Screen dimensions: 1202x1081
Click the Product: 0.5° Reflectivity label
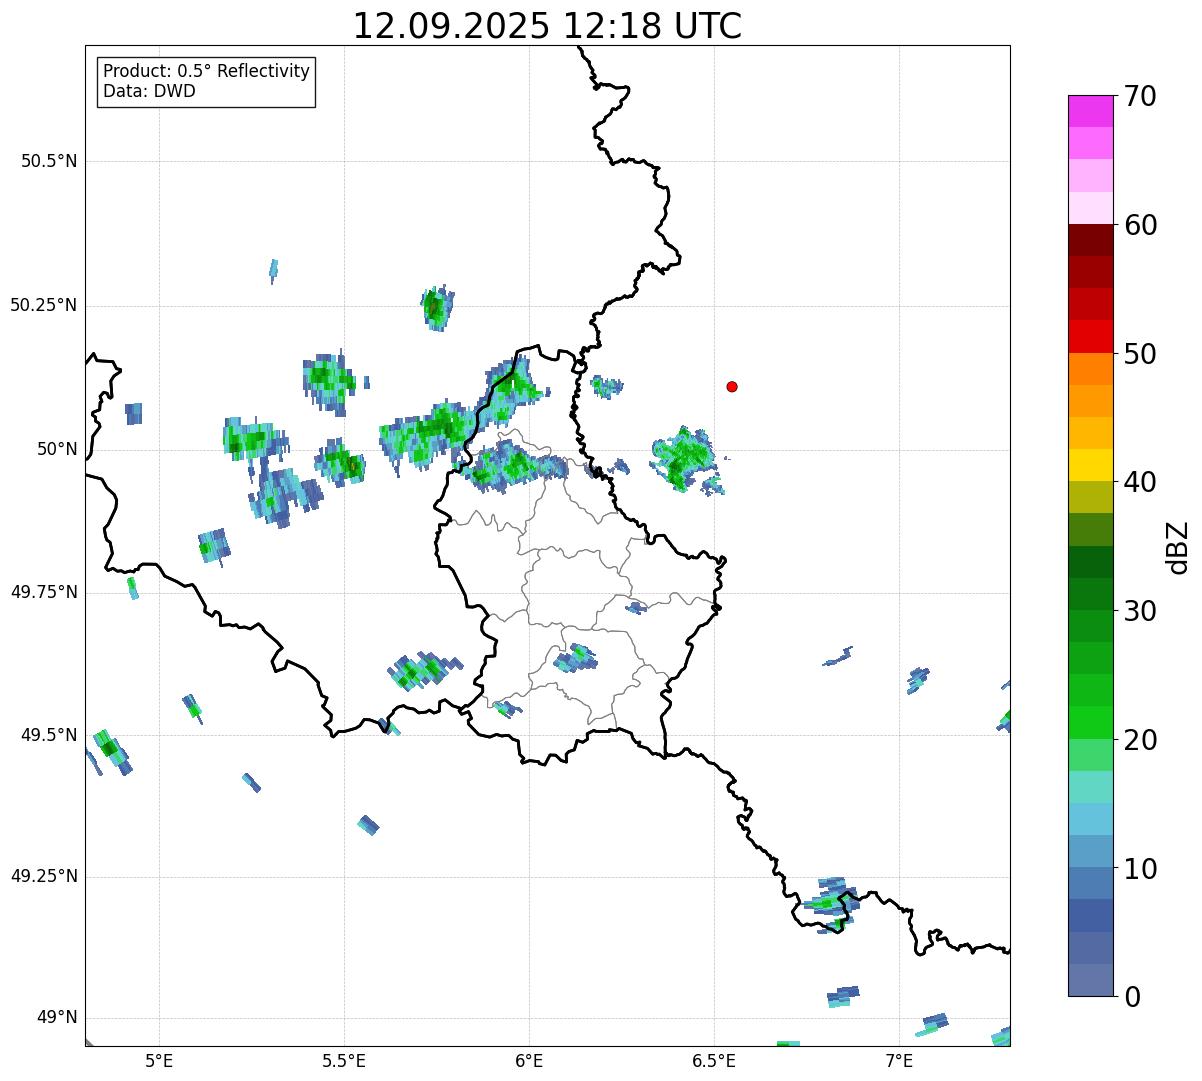point(206,71)
